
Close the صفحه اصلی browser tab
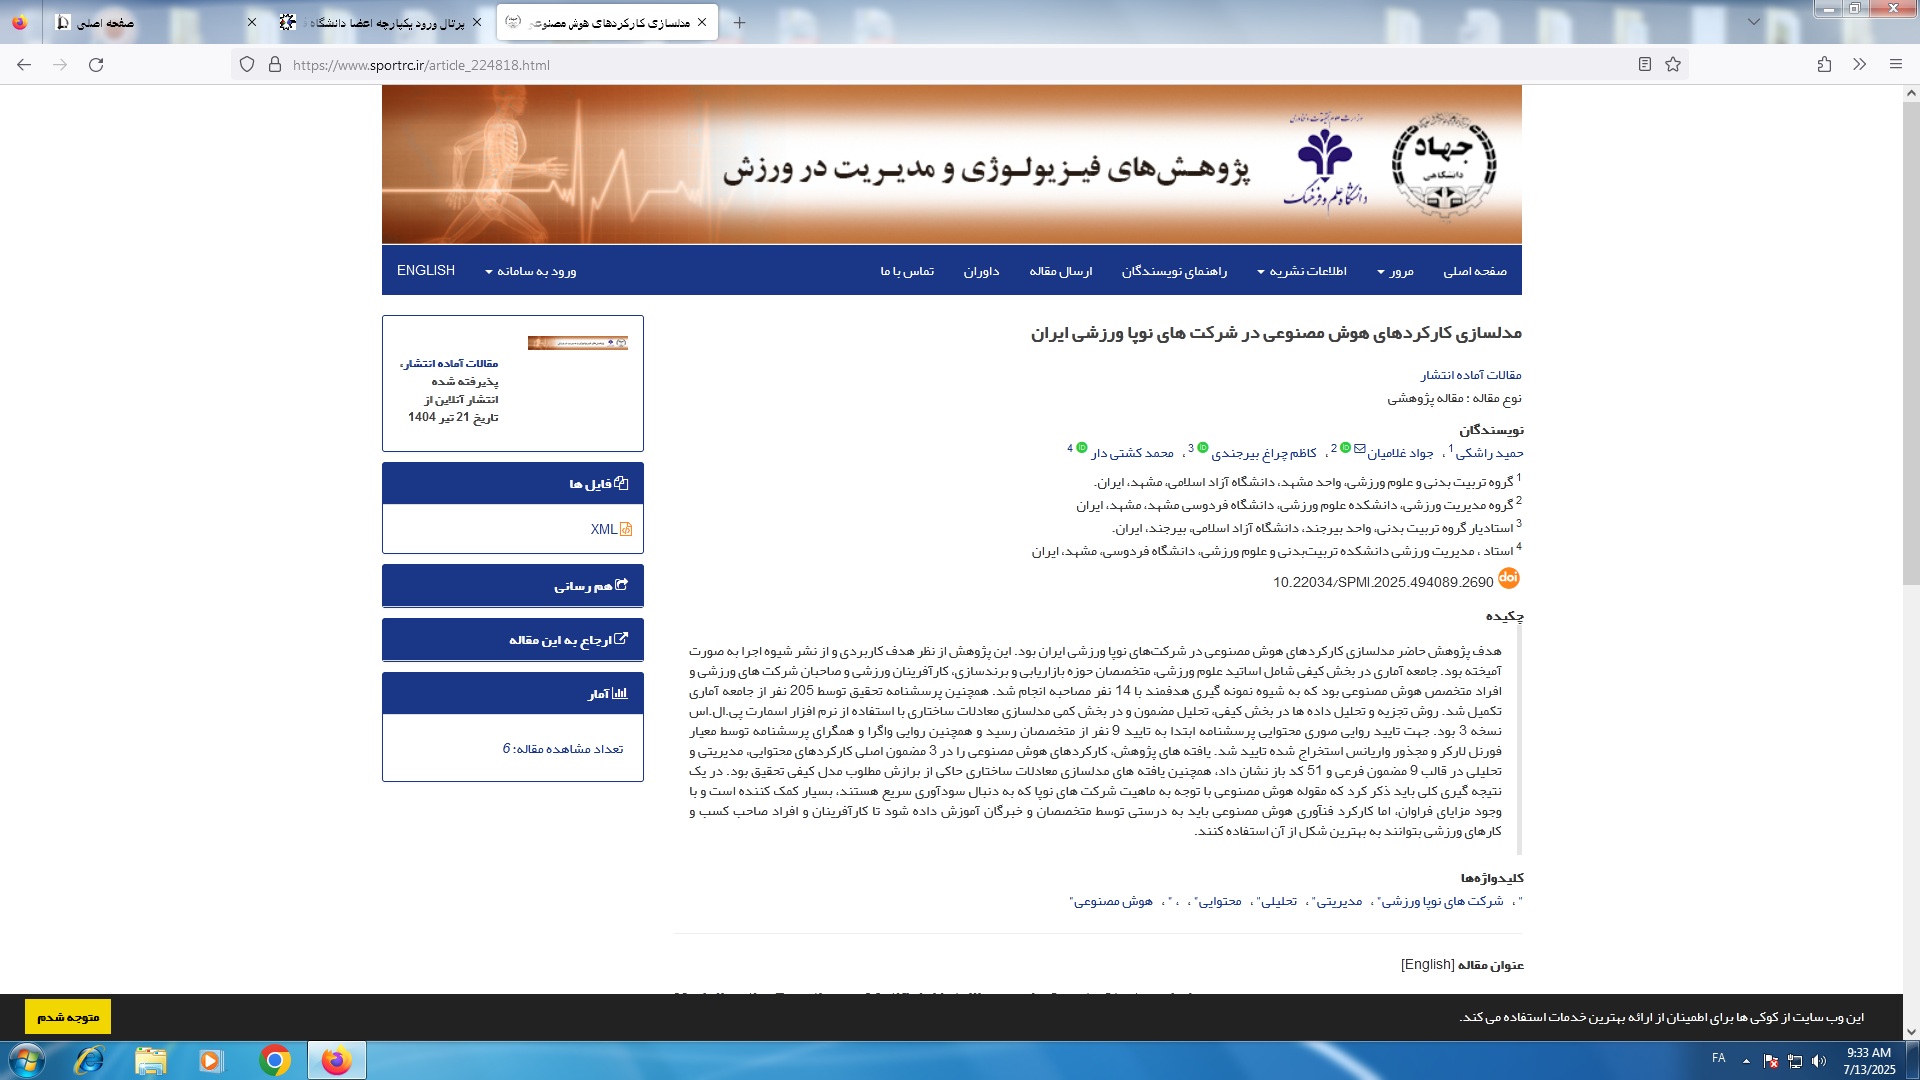[x=252, y=22]
